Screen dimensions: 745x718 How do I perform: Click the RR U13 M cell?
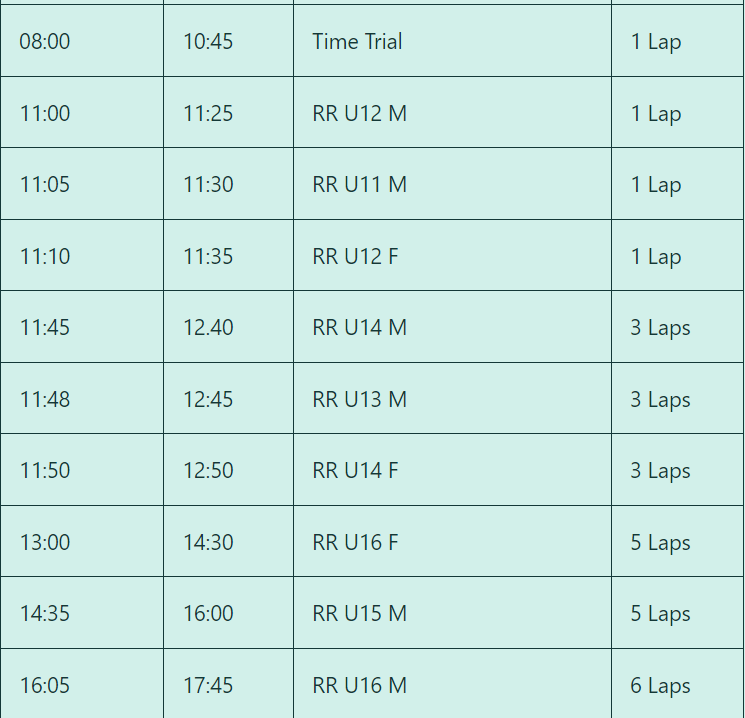[452, 399]
